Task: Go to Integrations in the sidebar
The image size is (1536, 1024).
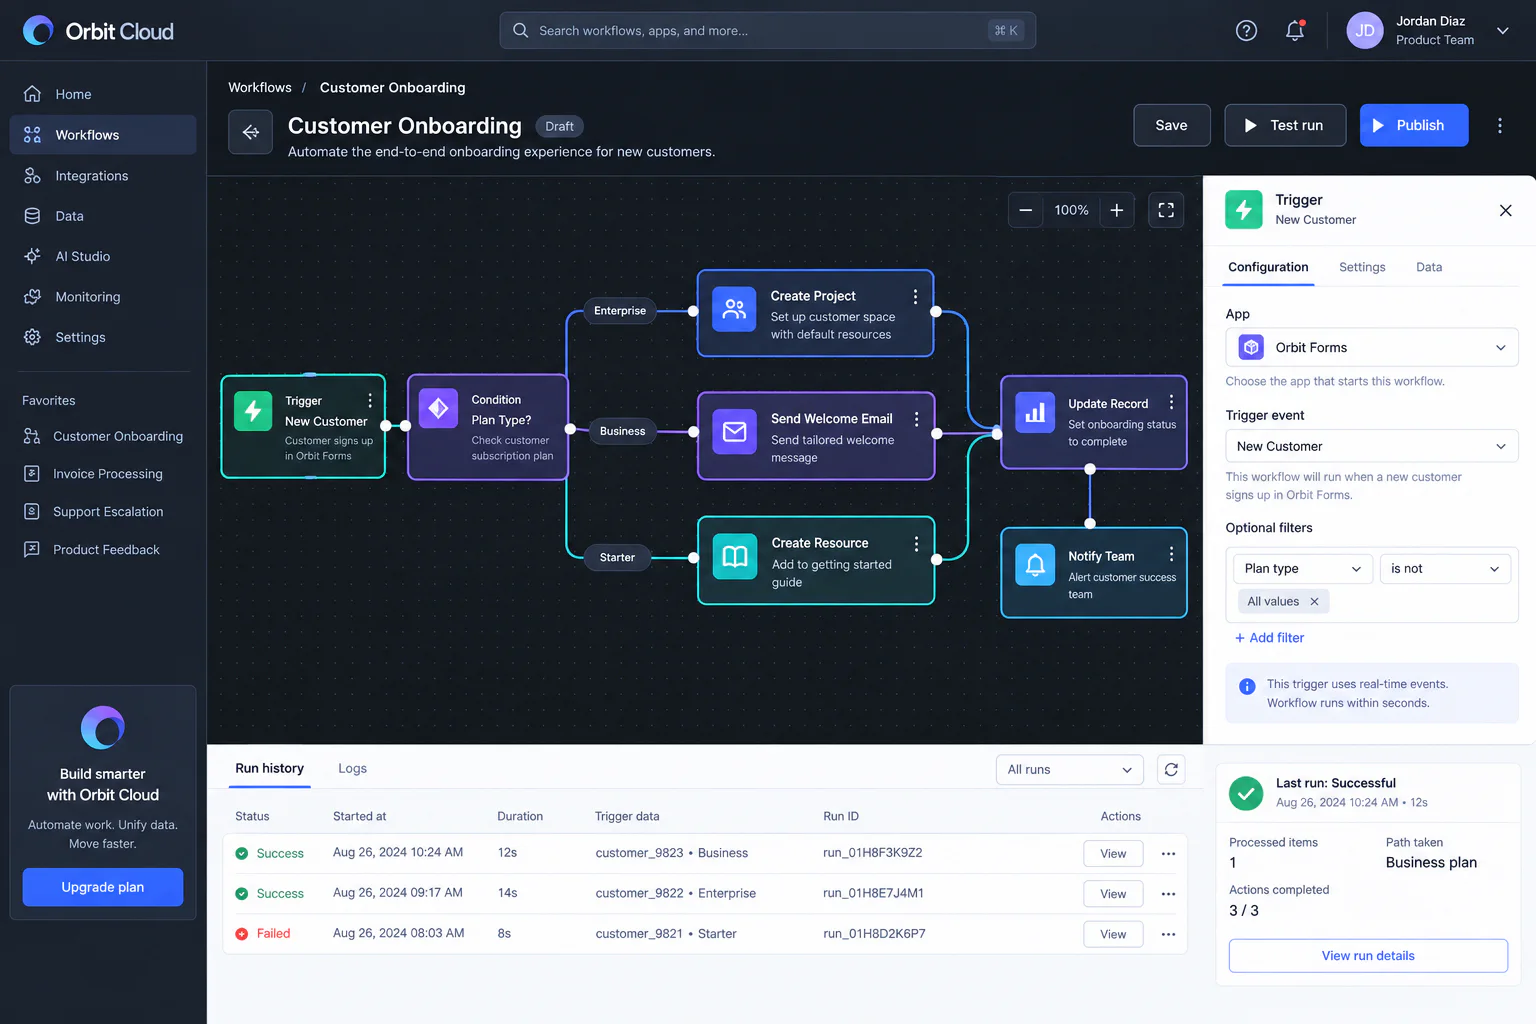Action: [103, 176]
